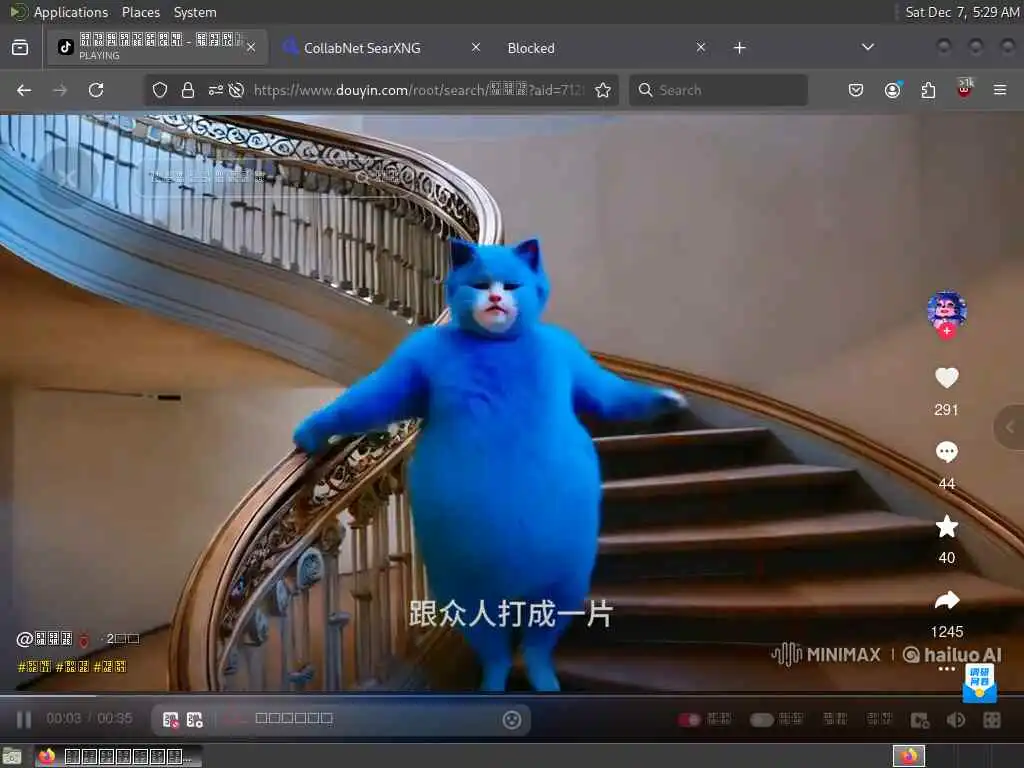Open the Firefox account icon

click(892, 90)
